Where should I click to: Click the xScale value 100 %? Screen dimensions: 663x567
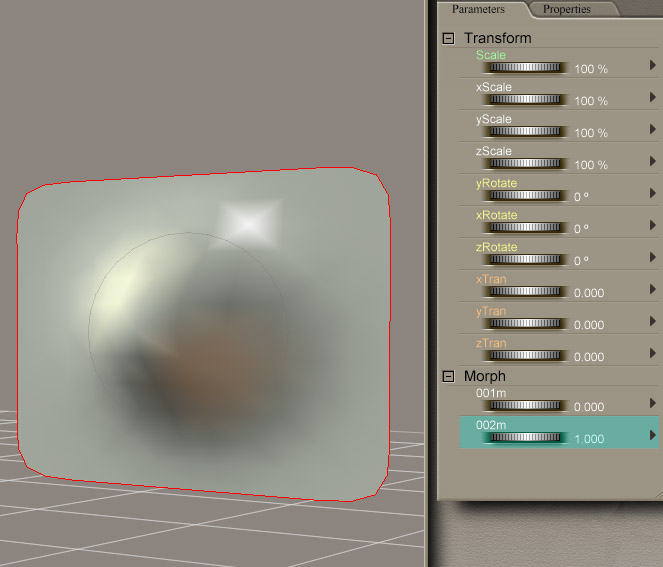click(x=591, y=101)
